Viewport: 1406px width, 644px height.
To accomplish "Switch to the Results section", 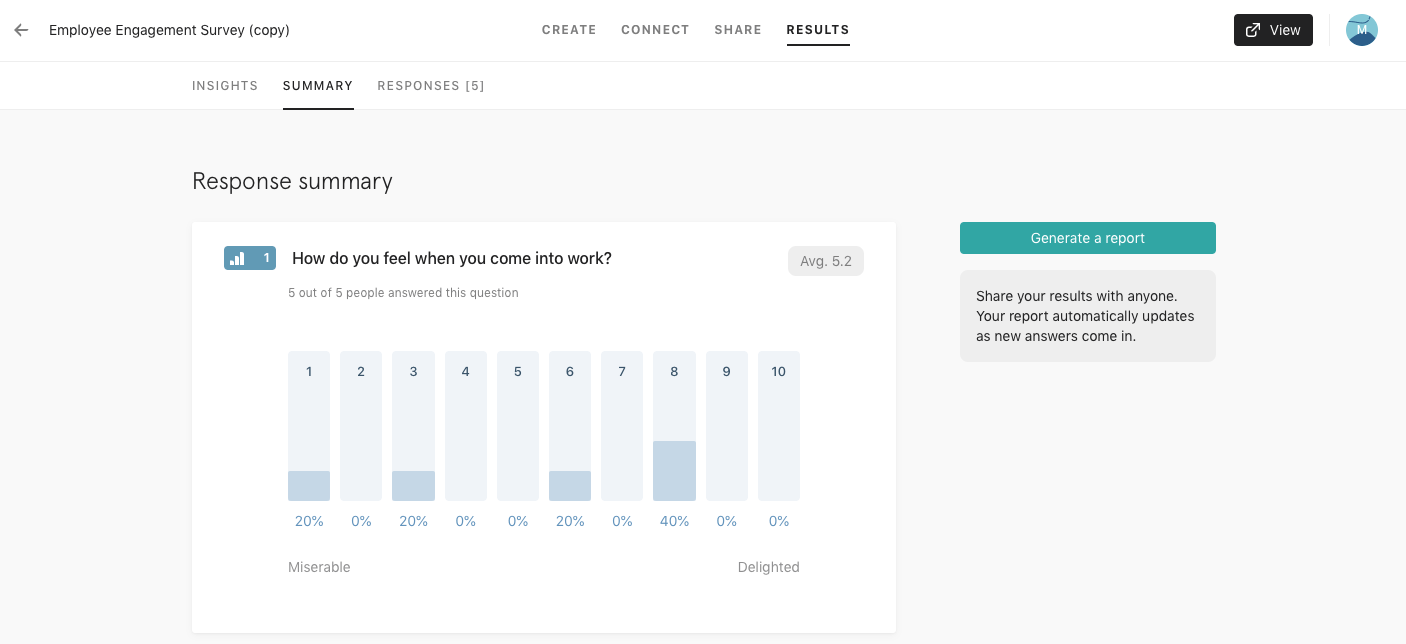I will [x=818, y=30].
